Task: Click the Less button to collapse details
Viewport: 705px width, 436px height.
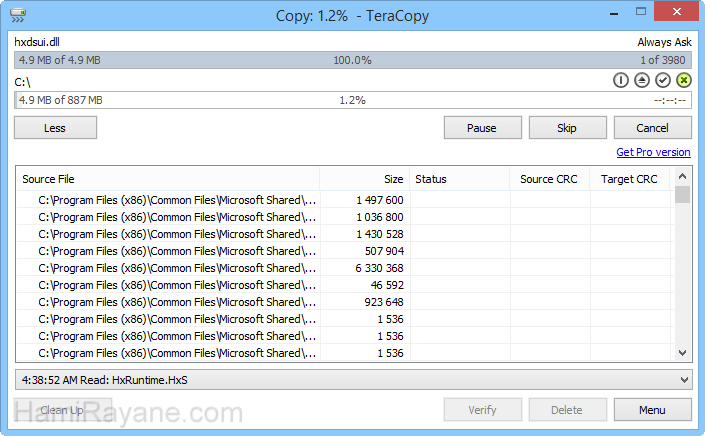Action: click(x=55, y=128)
